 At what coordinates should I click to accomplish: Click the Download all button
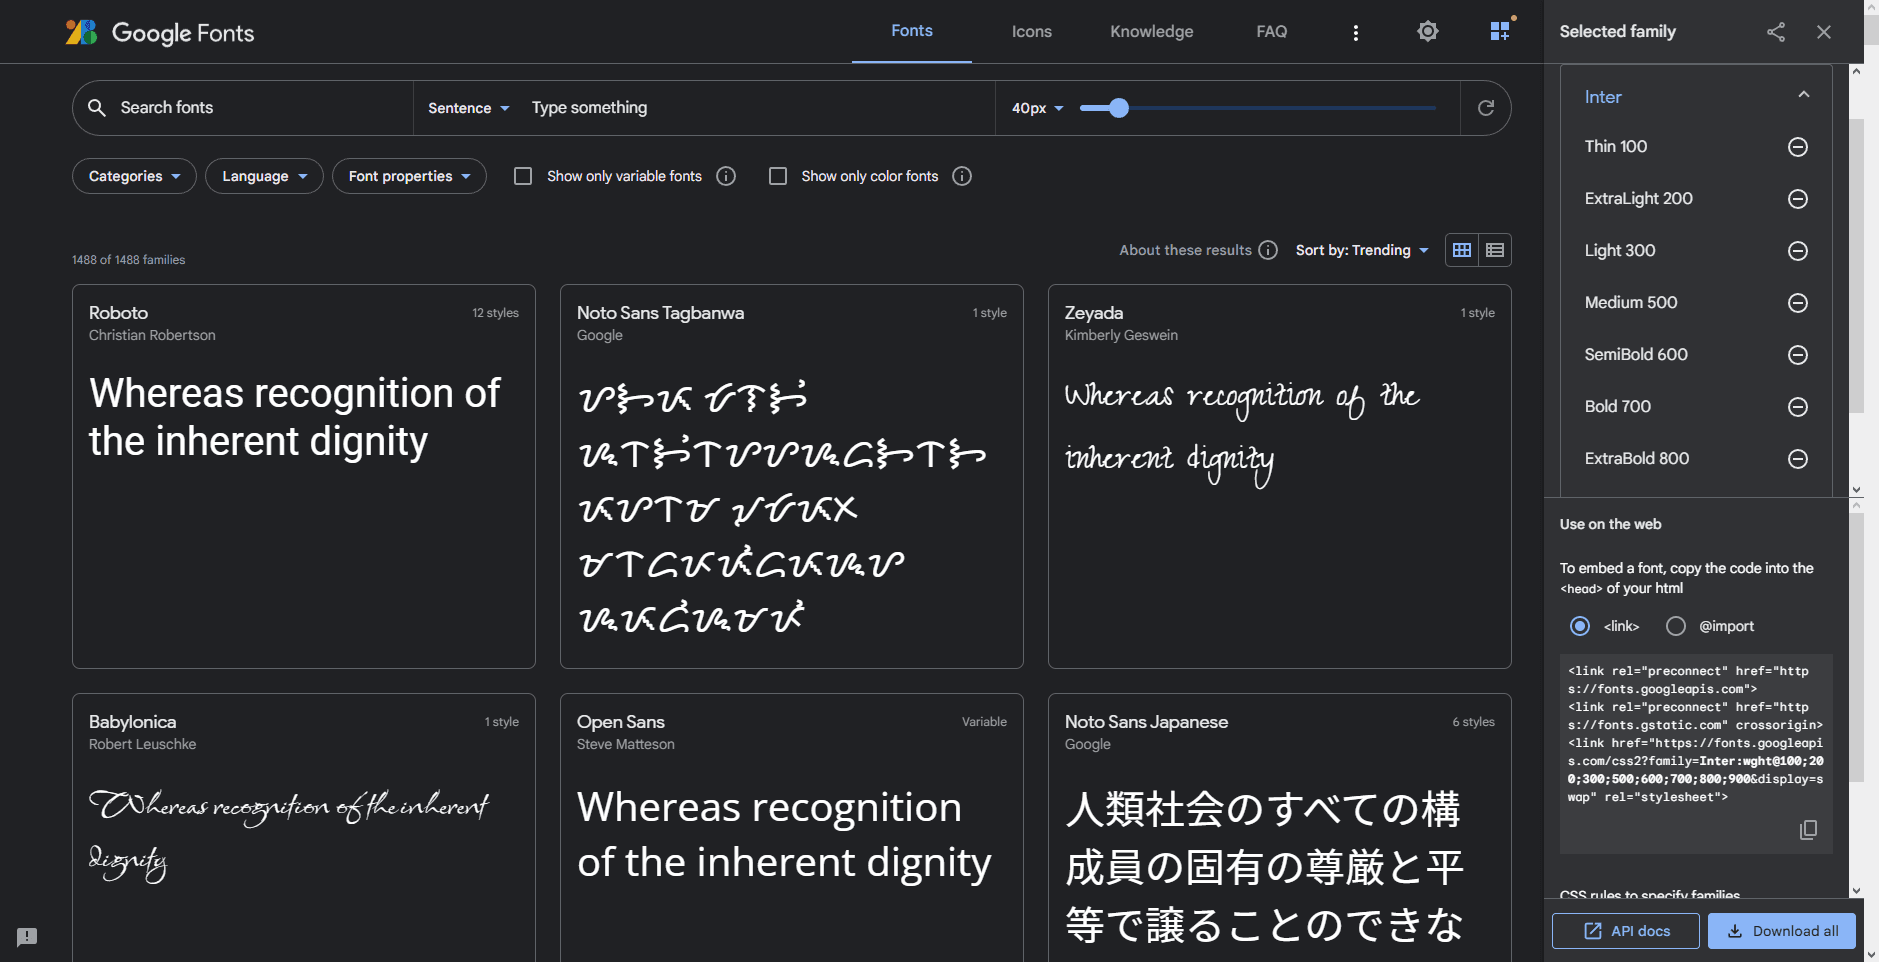click(1781, 931)
